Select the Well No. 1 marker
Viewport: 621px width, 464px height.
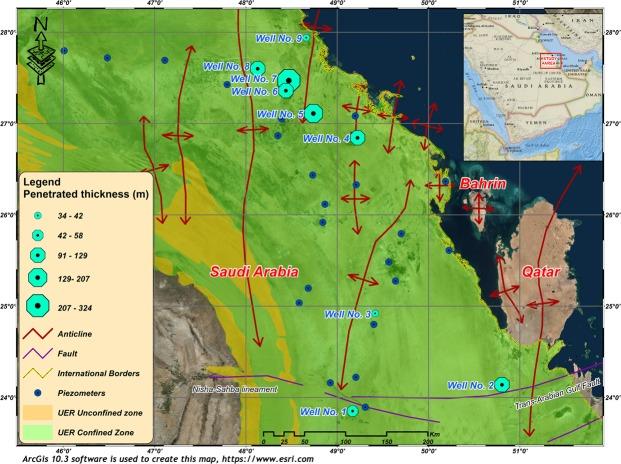click(353, 410)
